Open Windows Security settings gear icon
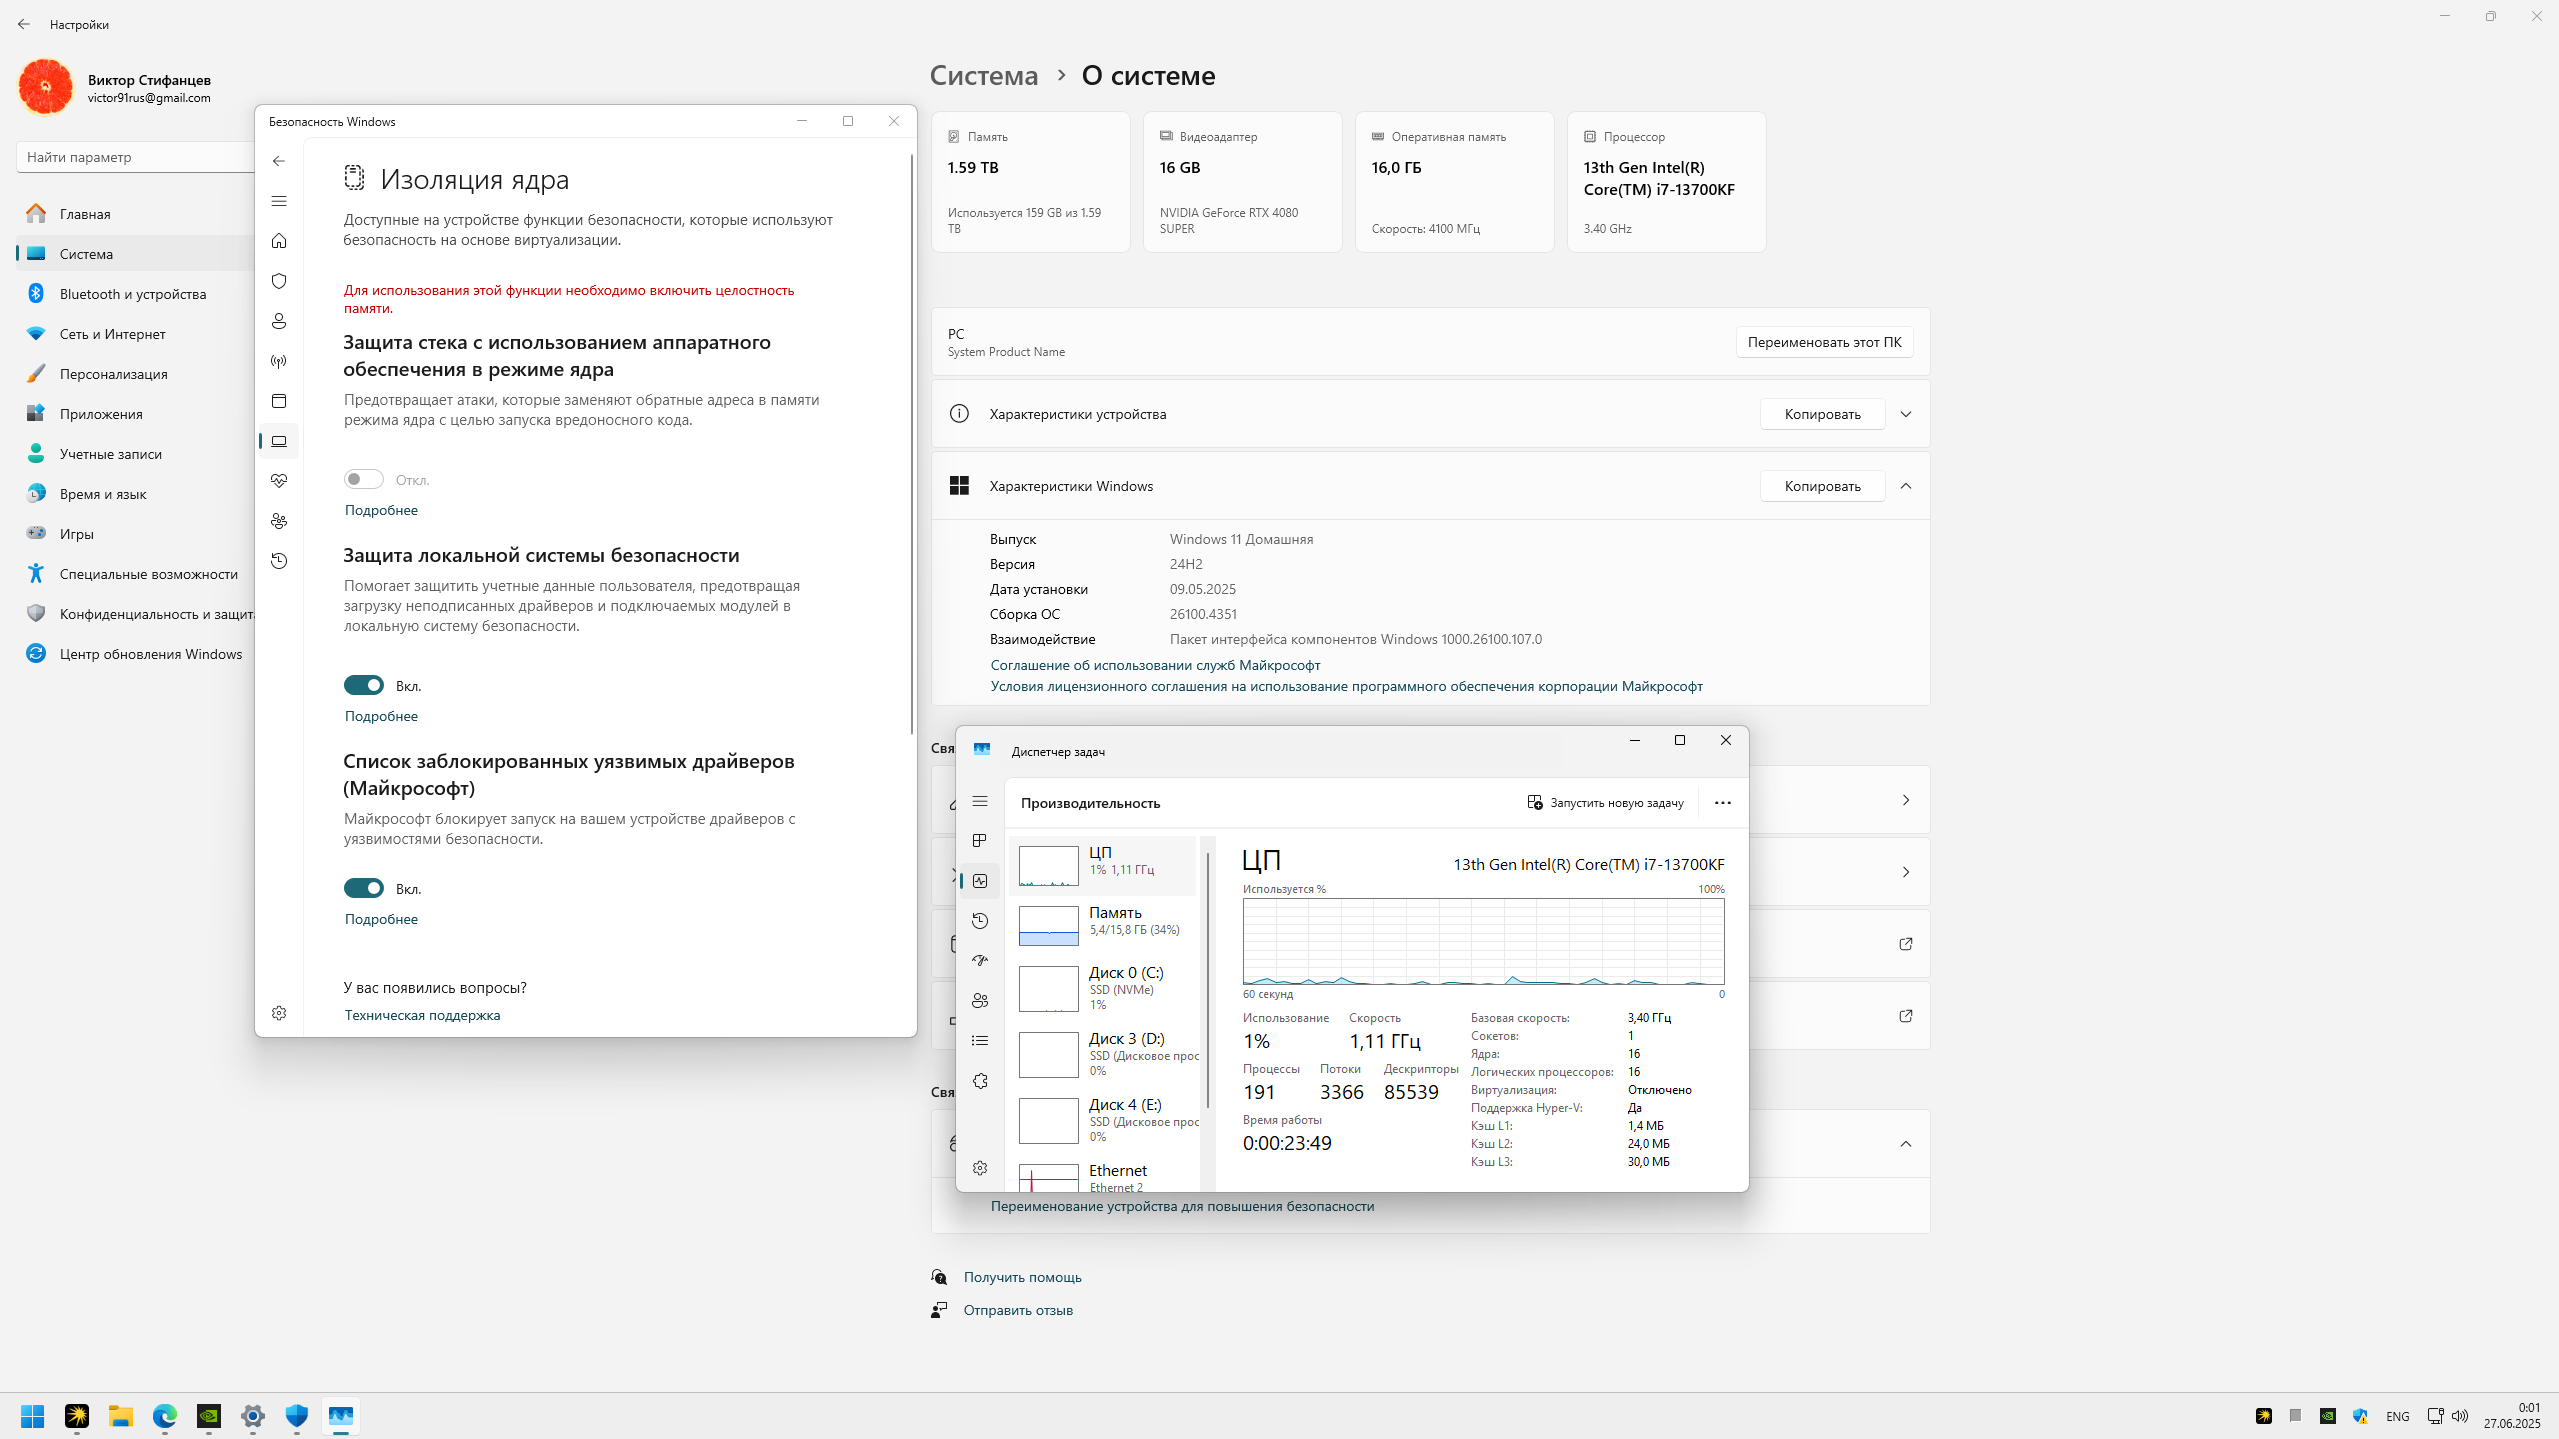Screen dimensions: 2559x1439 click(x=279, y=1013)
